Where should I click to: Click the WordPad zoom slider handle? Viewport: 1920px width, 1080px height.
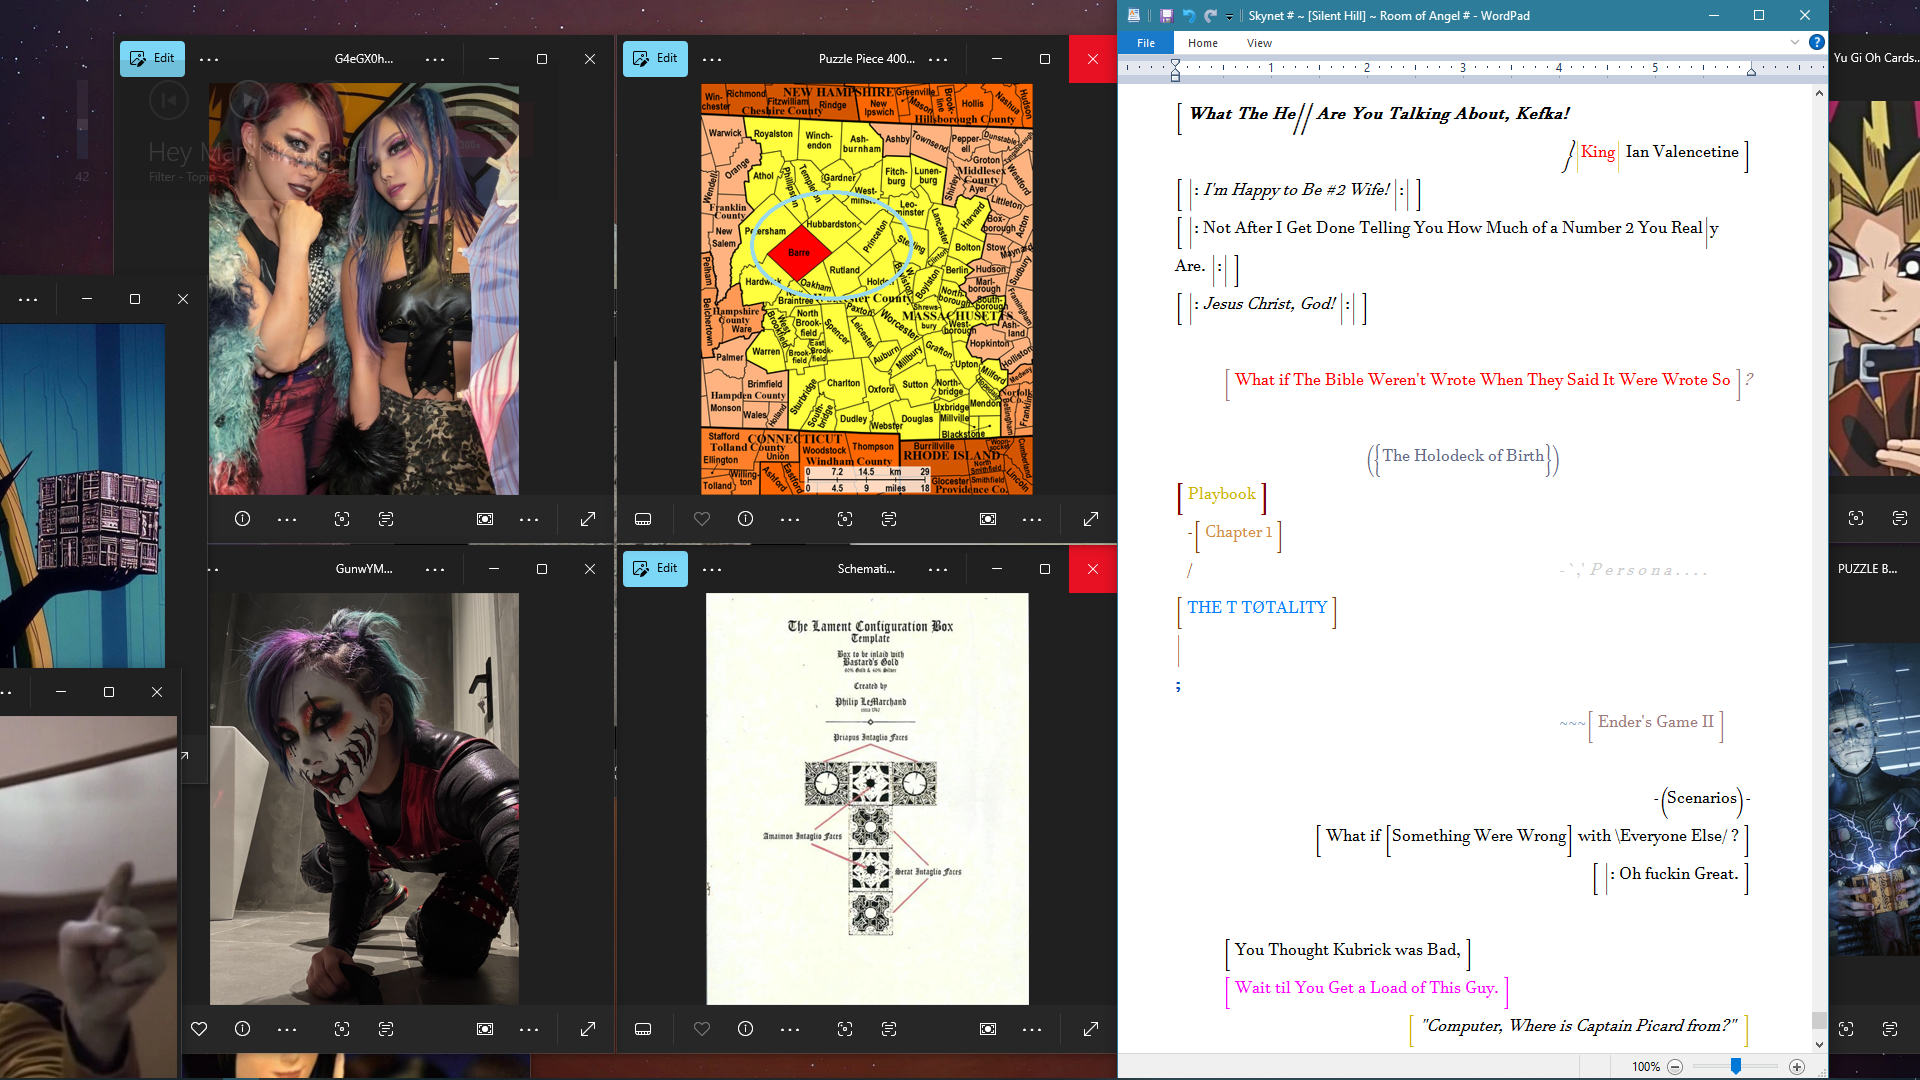point(1736,1066)
